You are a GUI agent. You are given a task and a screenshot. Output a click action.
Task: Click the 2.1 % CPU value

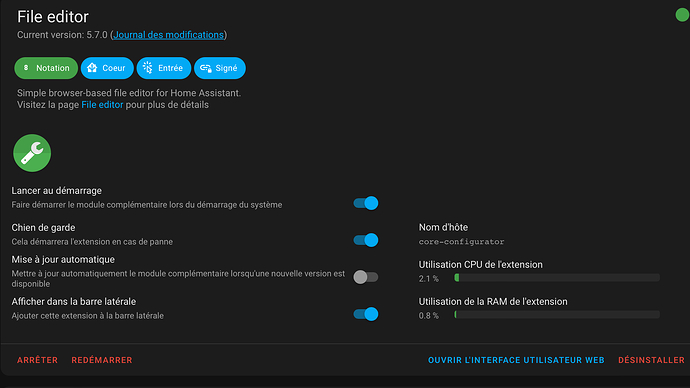pos(429,278)
